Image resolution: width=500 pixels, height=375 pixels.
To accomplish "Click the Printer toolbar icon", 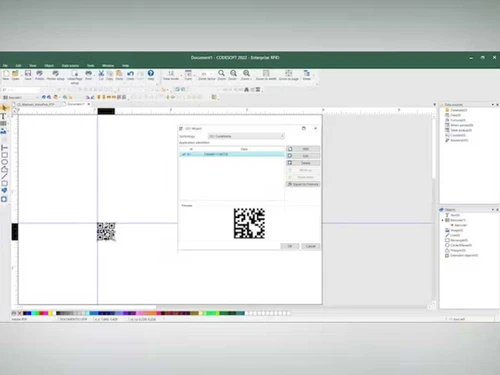I will coord(39,74).
